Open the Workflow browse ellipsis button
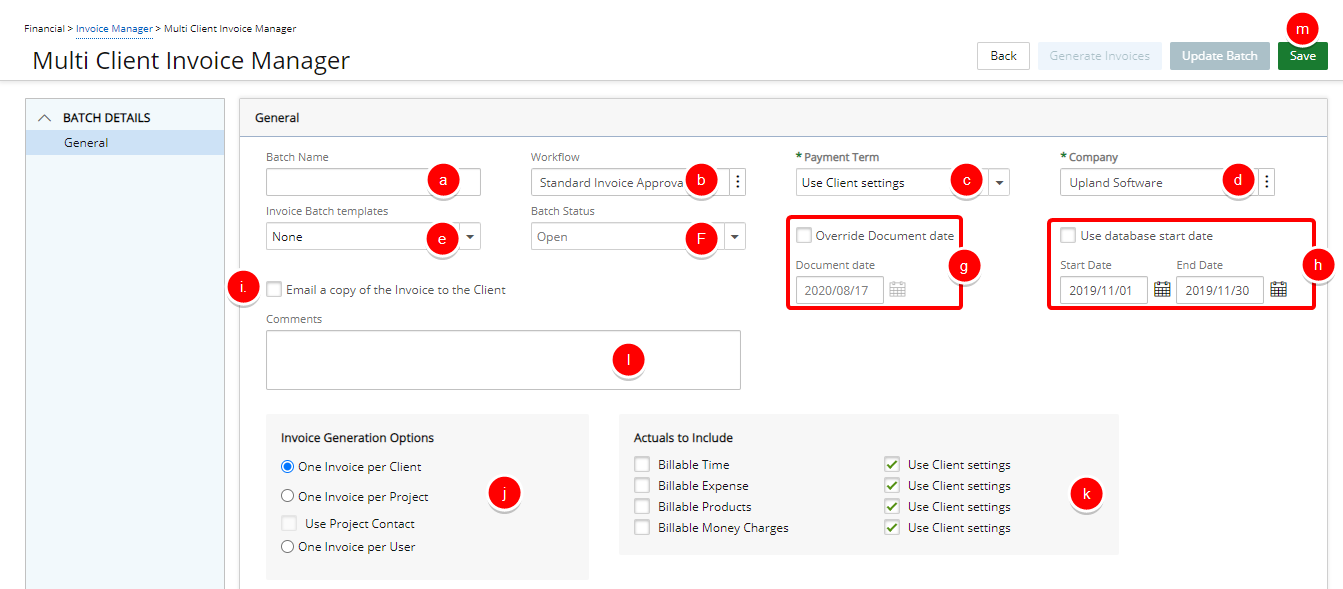The width and height of the screenshot is (1343, 589). [738, 182]
